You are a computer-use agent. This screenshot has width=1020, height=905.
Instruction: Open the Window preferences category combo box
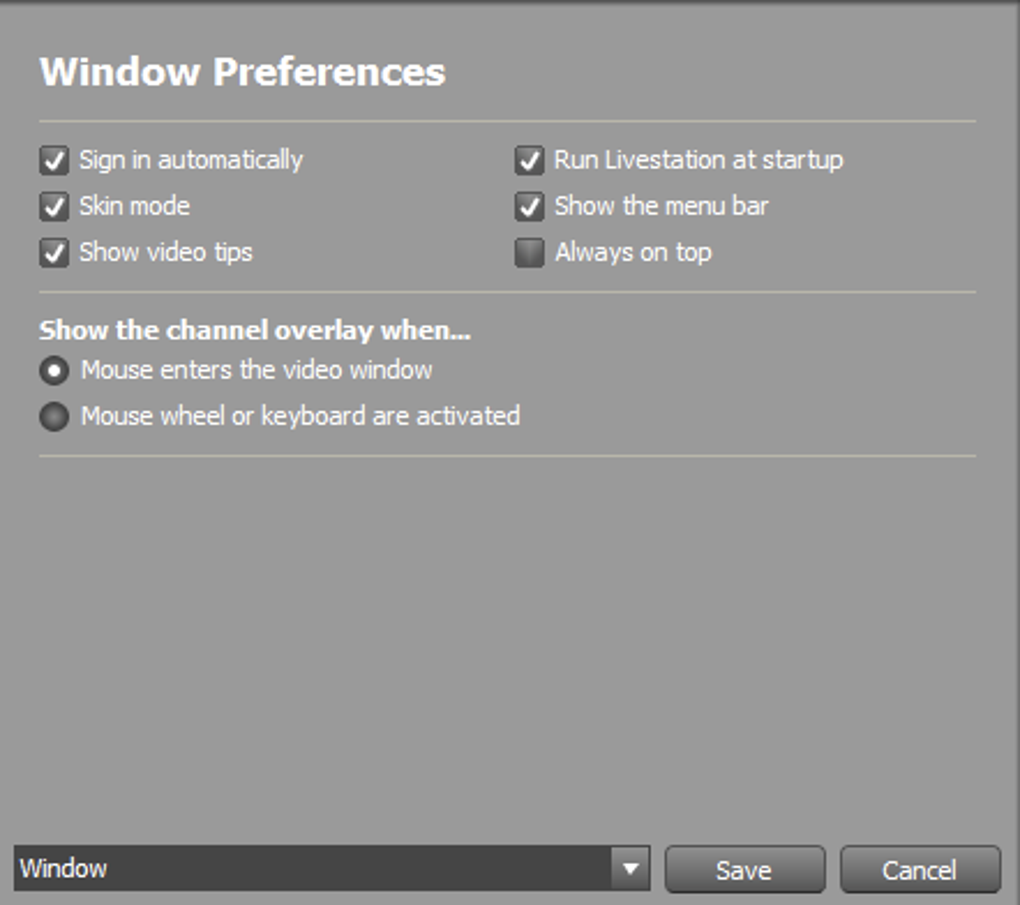(x=332, y=869)
